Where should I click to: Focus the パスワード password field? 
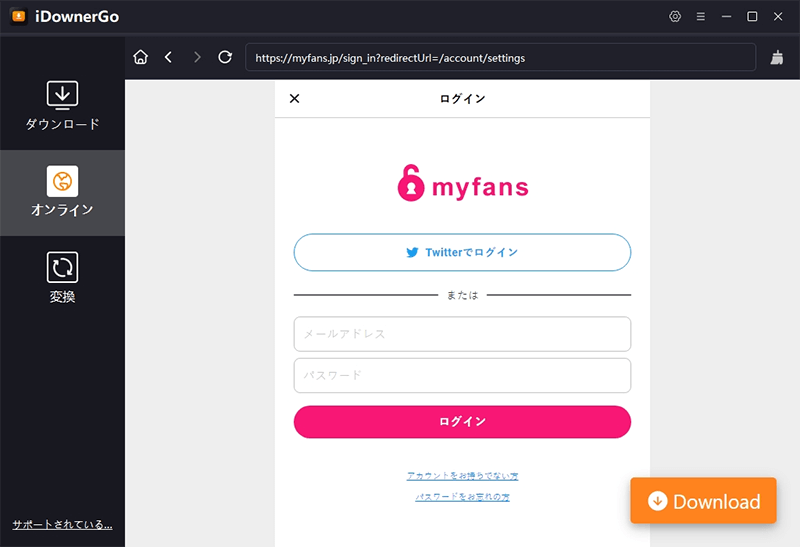pyautogui.click(x=462, y=375)
